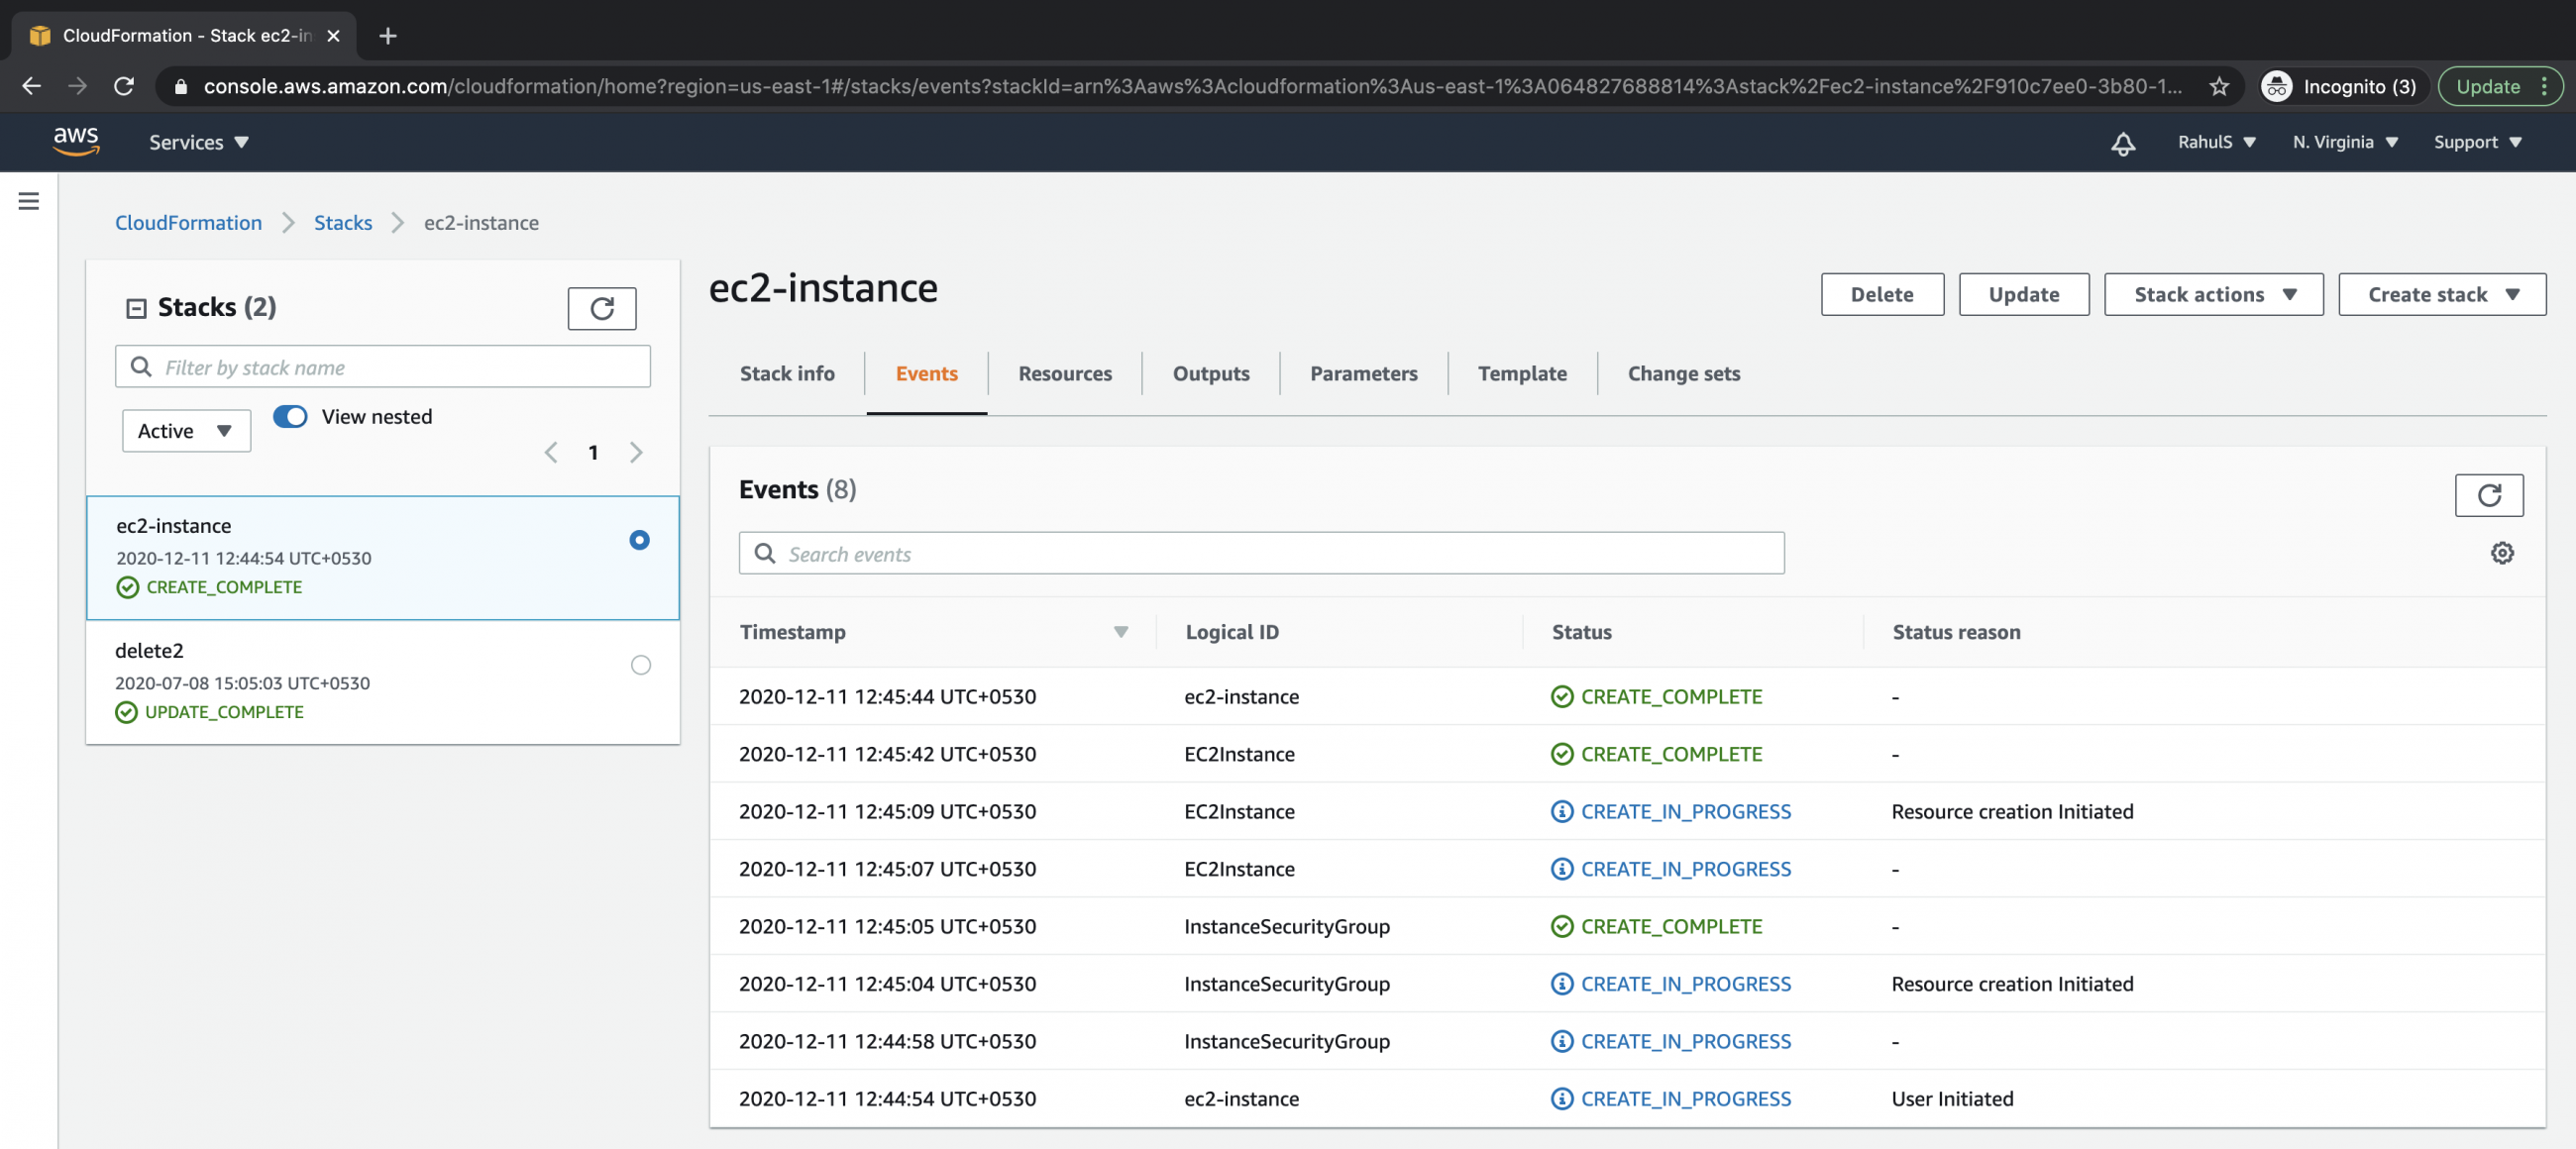Switch to Events tab
This screenshot has width=2576, height=1149.
point(926,373)
